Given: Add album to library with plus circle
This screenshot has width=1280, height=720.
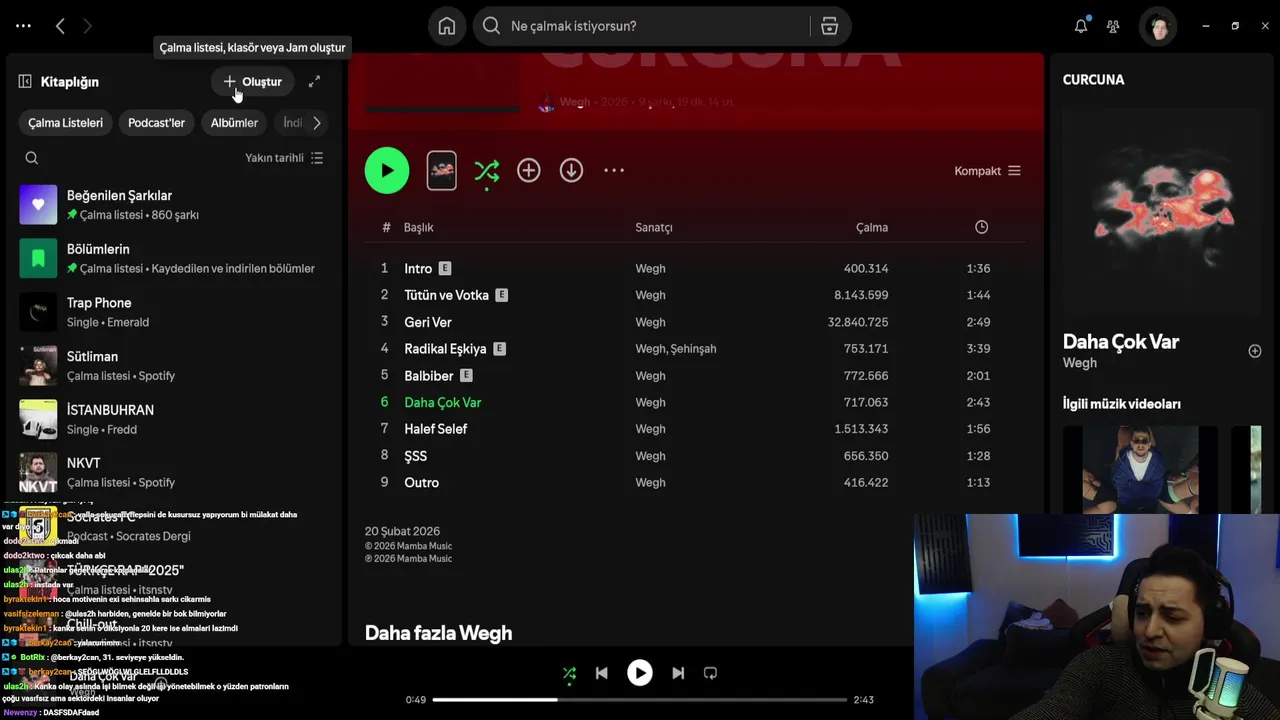Looking at the screenshot, I should pyautogui.click(x=529, y=171).
